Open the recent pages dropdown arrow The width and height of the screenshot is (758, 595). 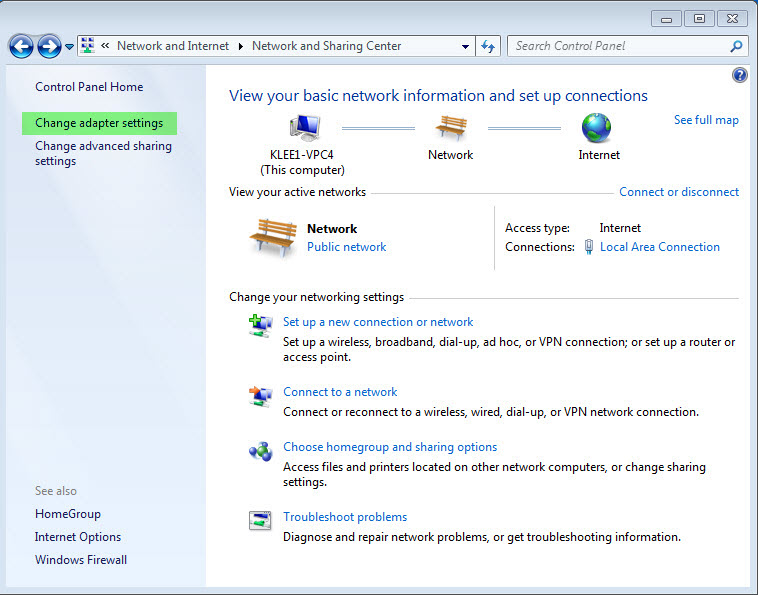click(70, 47)
